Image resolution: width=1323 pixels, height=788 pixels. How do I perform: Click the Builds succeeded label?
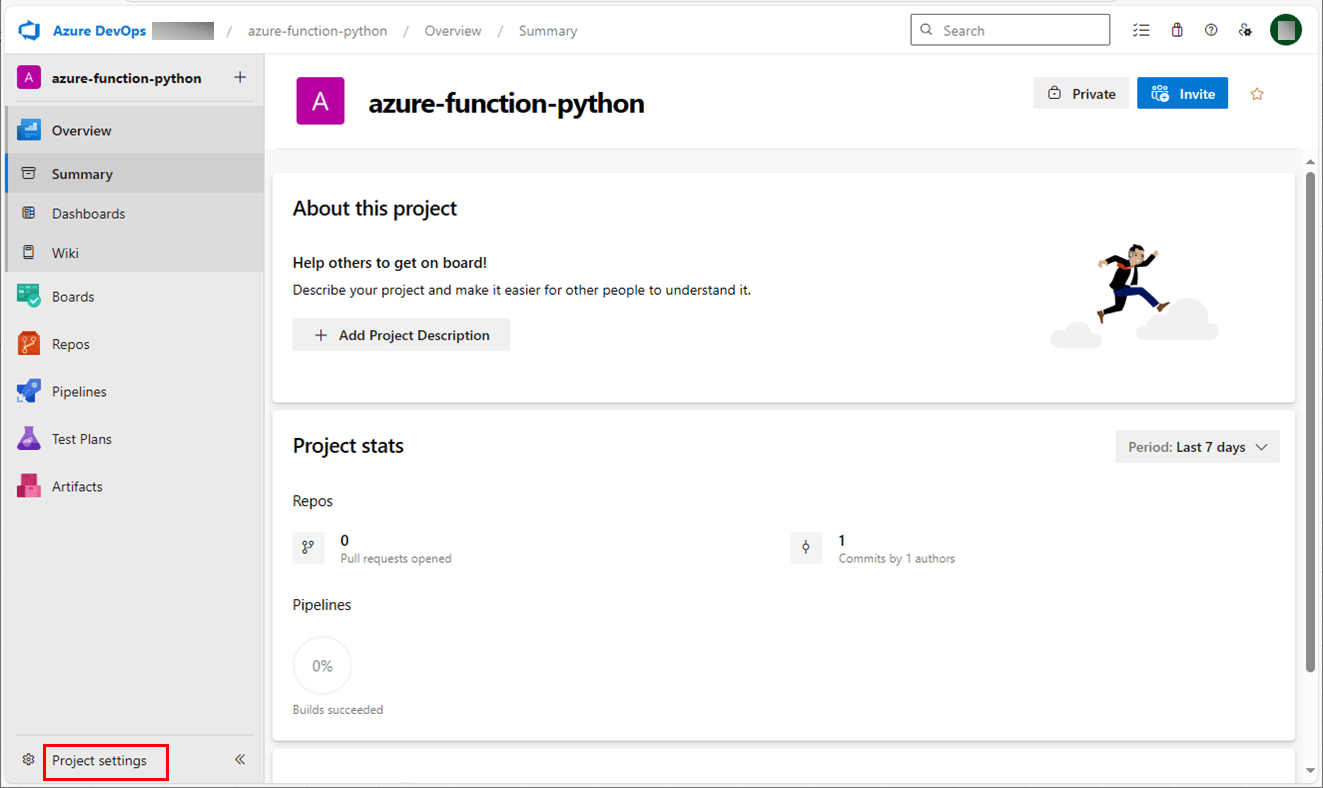[x=338, y=710]
